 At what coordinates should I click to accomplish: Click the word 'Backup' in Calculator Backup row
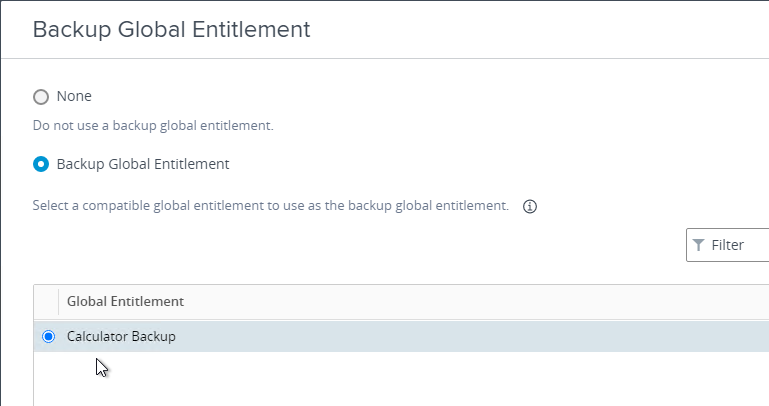153,336
